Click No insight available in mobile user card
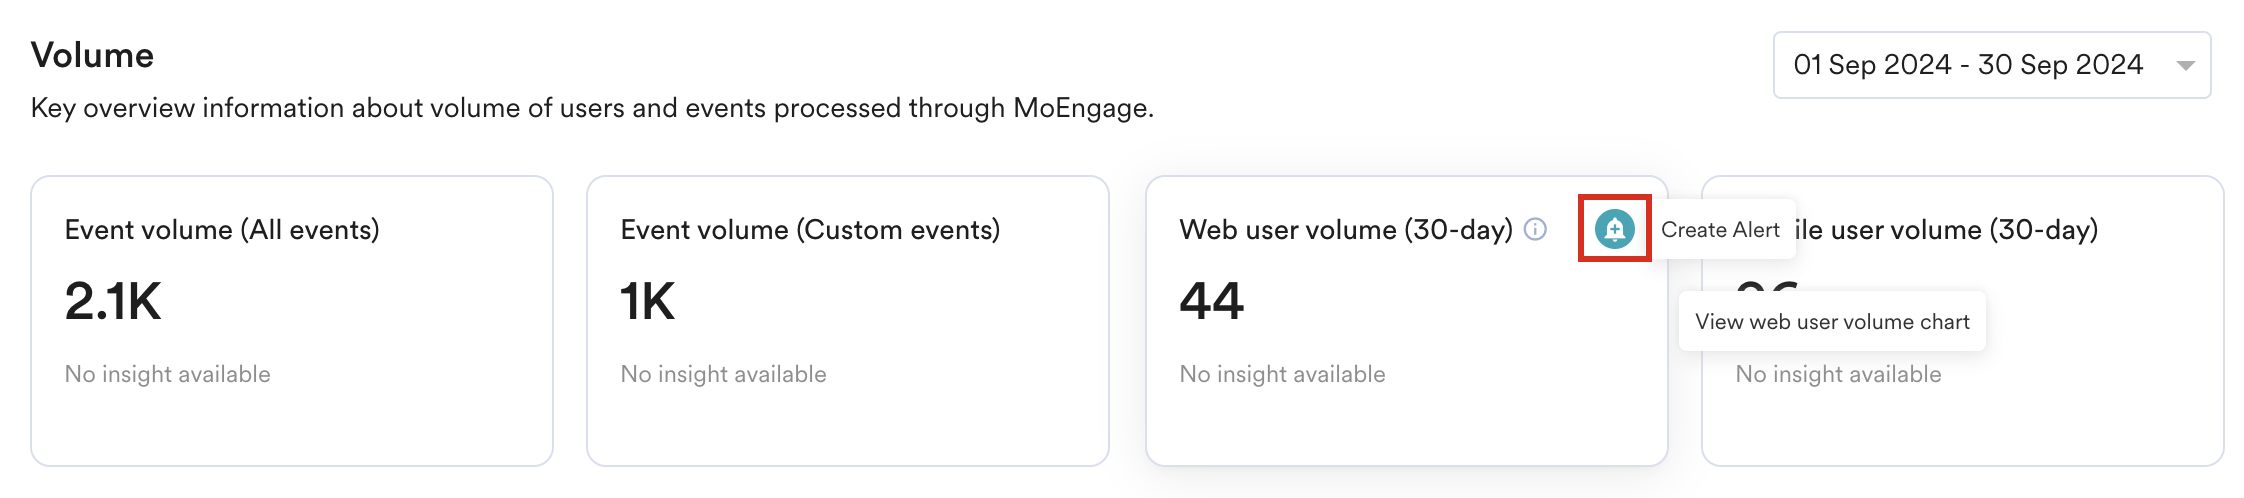 click(x=1838, y=374)
